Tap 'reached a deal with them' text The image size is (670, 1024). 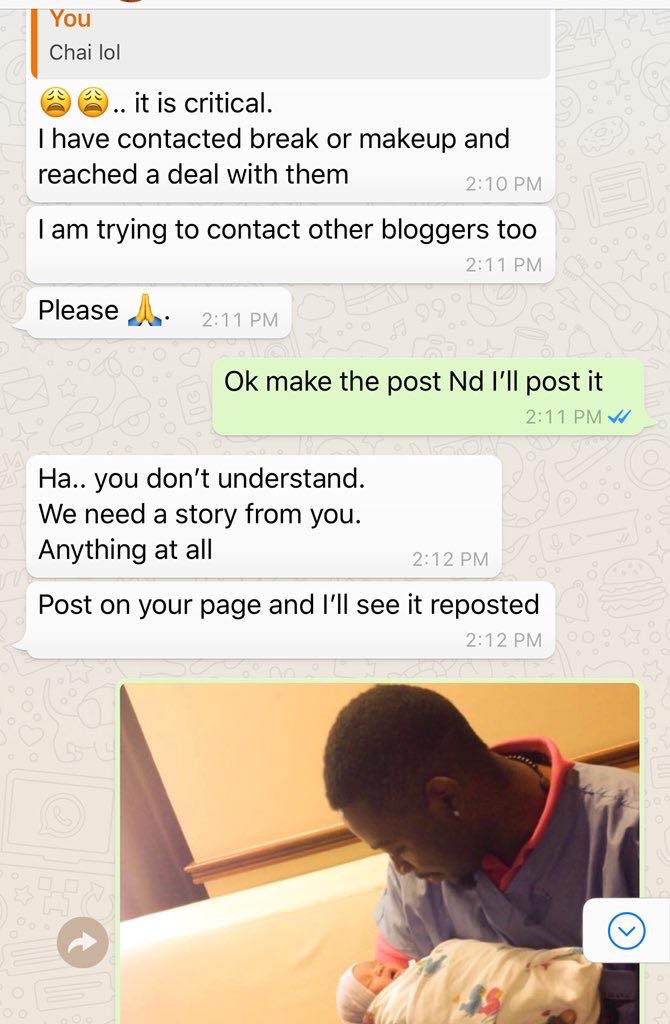193,175
